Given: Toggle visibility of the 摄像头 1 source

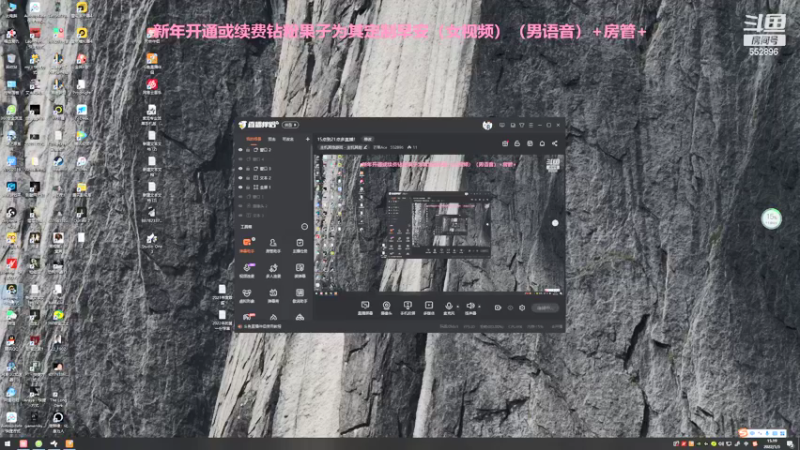Looking at the screenshot, I should pos(241,206).
